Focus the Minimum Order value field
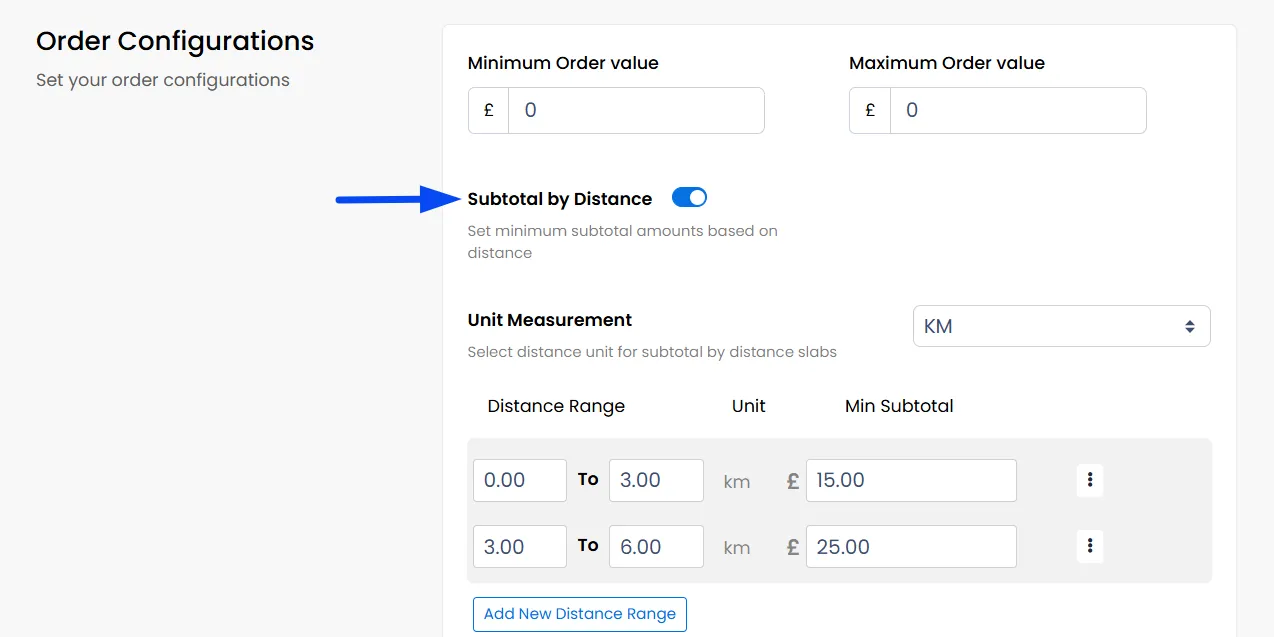This screenshot has height=637, width=1274. pos(636,110)
